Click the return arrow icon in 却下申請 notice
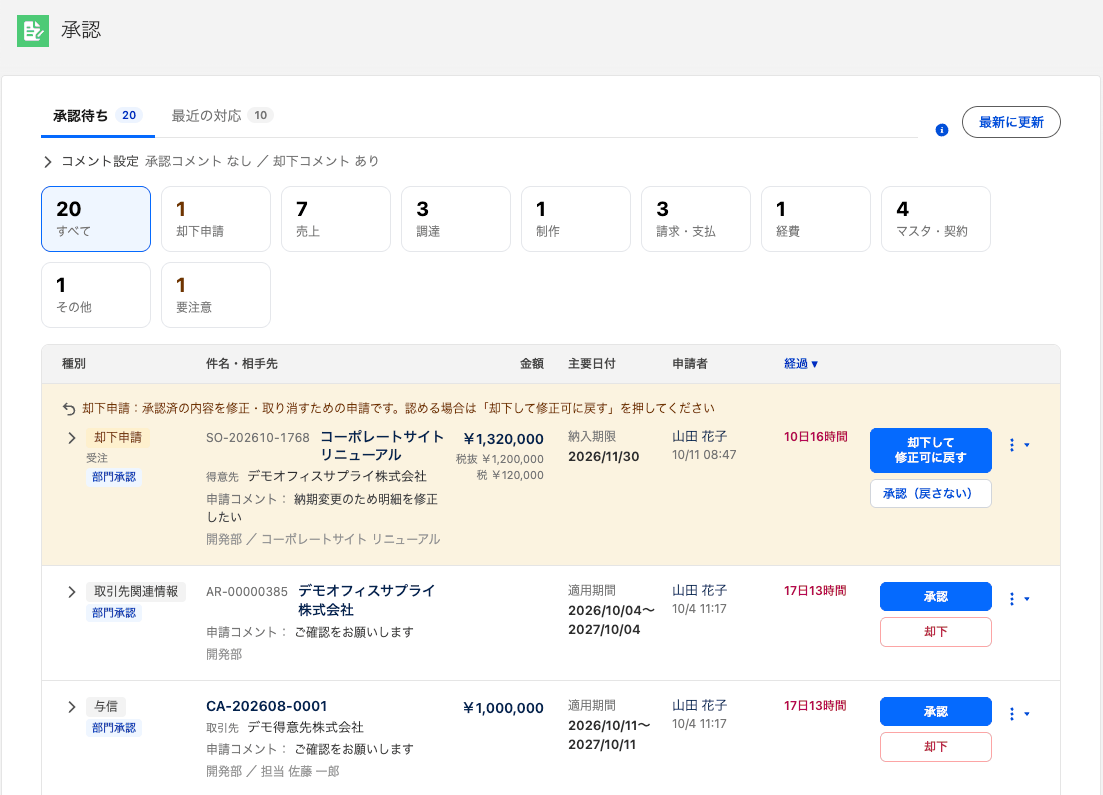The width and height of the screenshot is (1103, 795). [69, 409]
